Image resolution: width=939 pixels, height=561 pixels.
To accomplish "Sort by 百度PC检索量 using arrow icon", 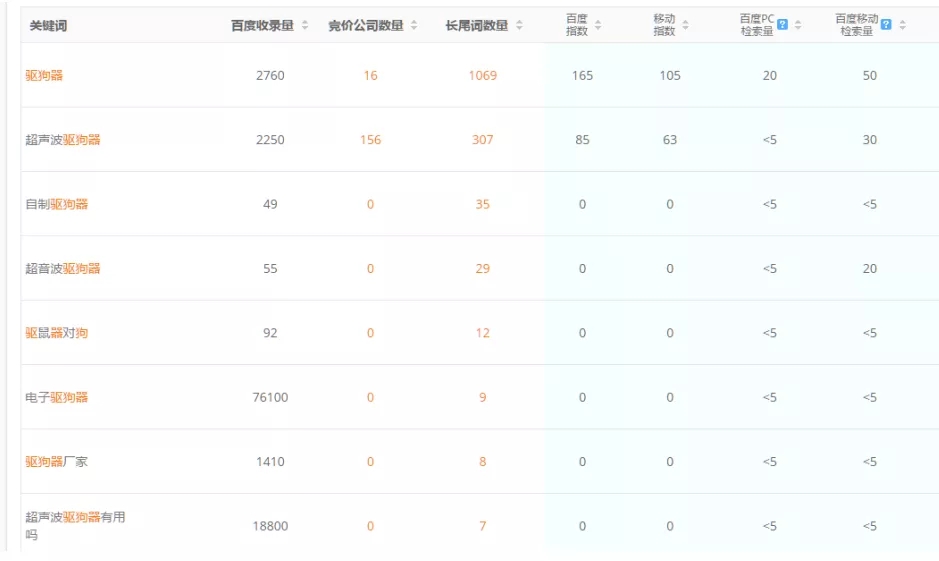I will [x=797, y=26].
